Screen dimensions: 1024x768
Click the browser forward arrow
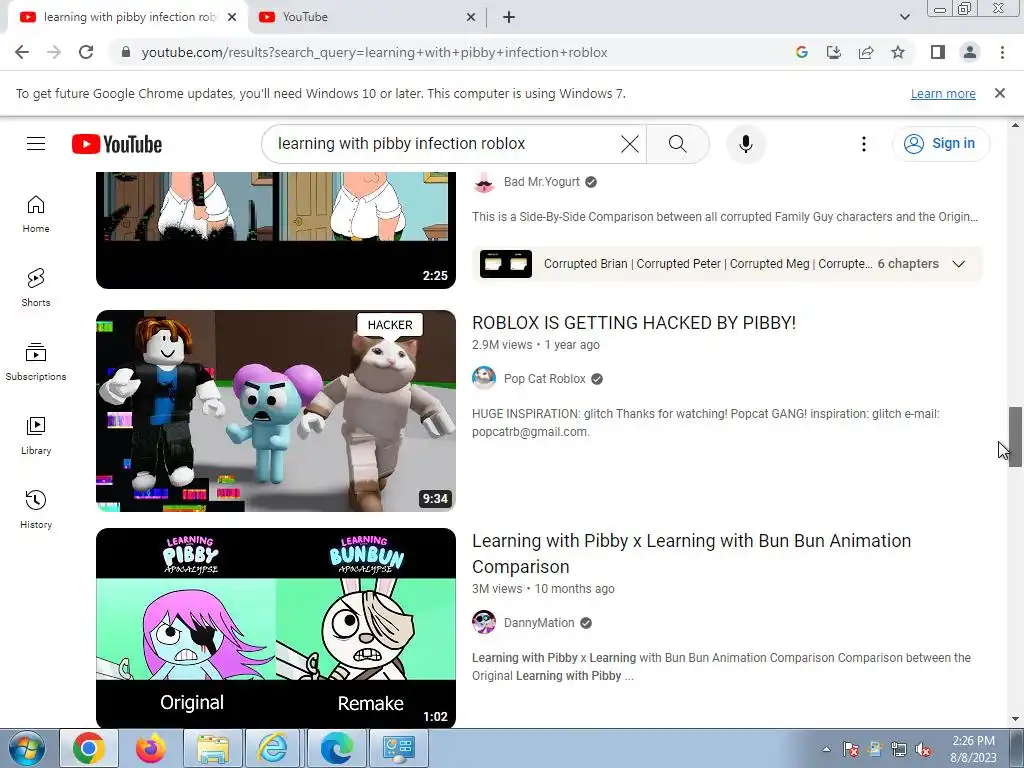click(54, 52)
